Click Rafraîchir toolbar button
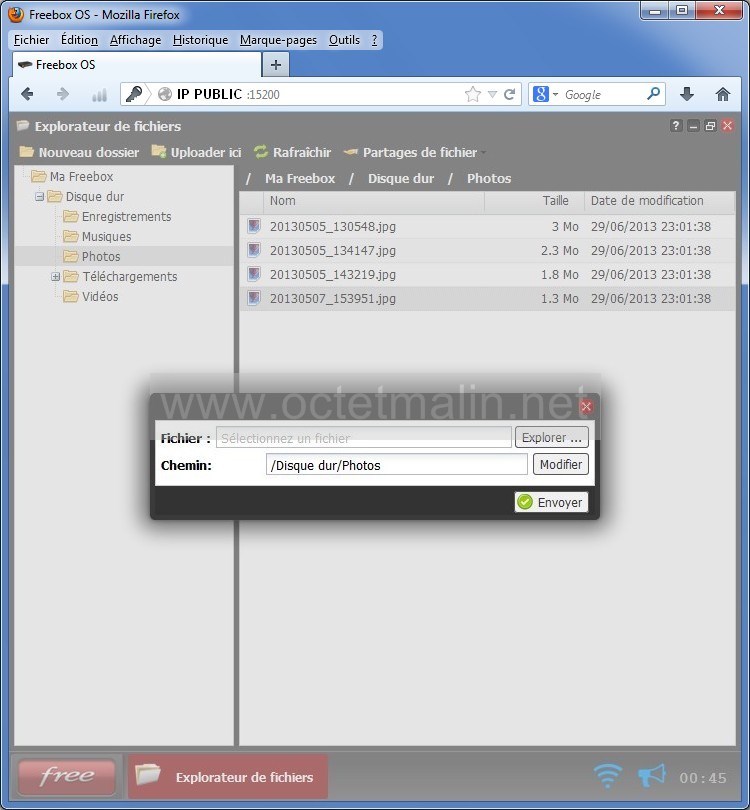The width and height of the screenshot is (750, 810). click(x=292, y=152)
